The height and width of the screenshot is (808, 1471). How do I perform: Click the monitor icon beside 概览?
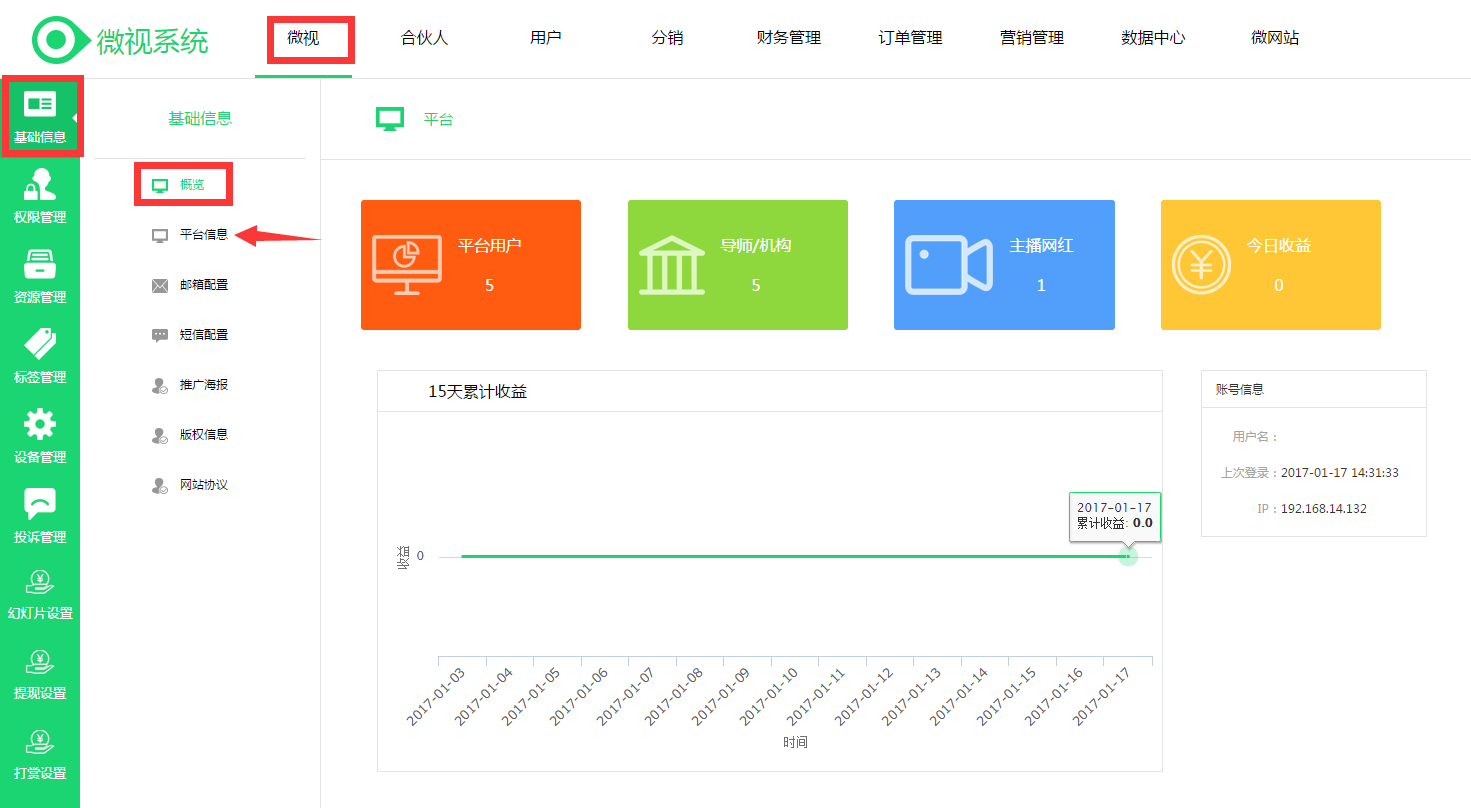[160, 185]
